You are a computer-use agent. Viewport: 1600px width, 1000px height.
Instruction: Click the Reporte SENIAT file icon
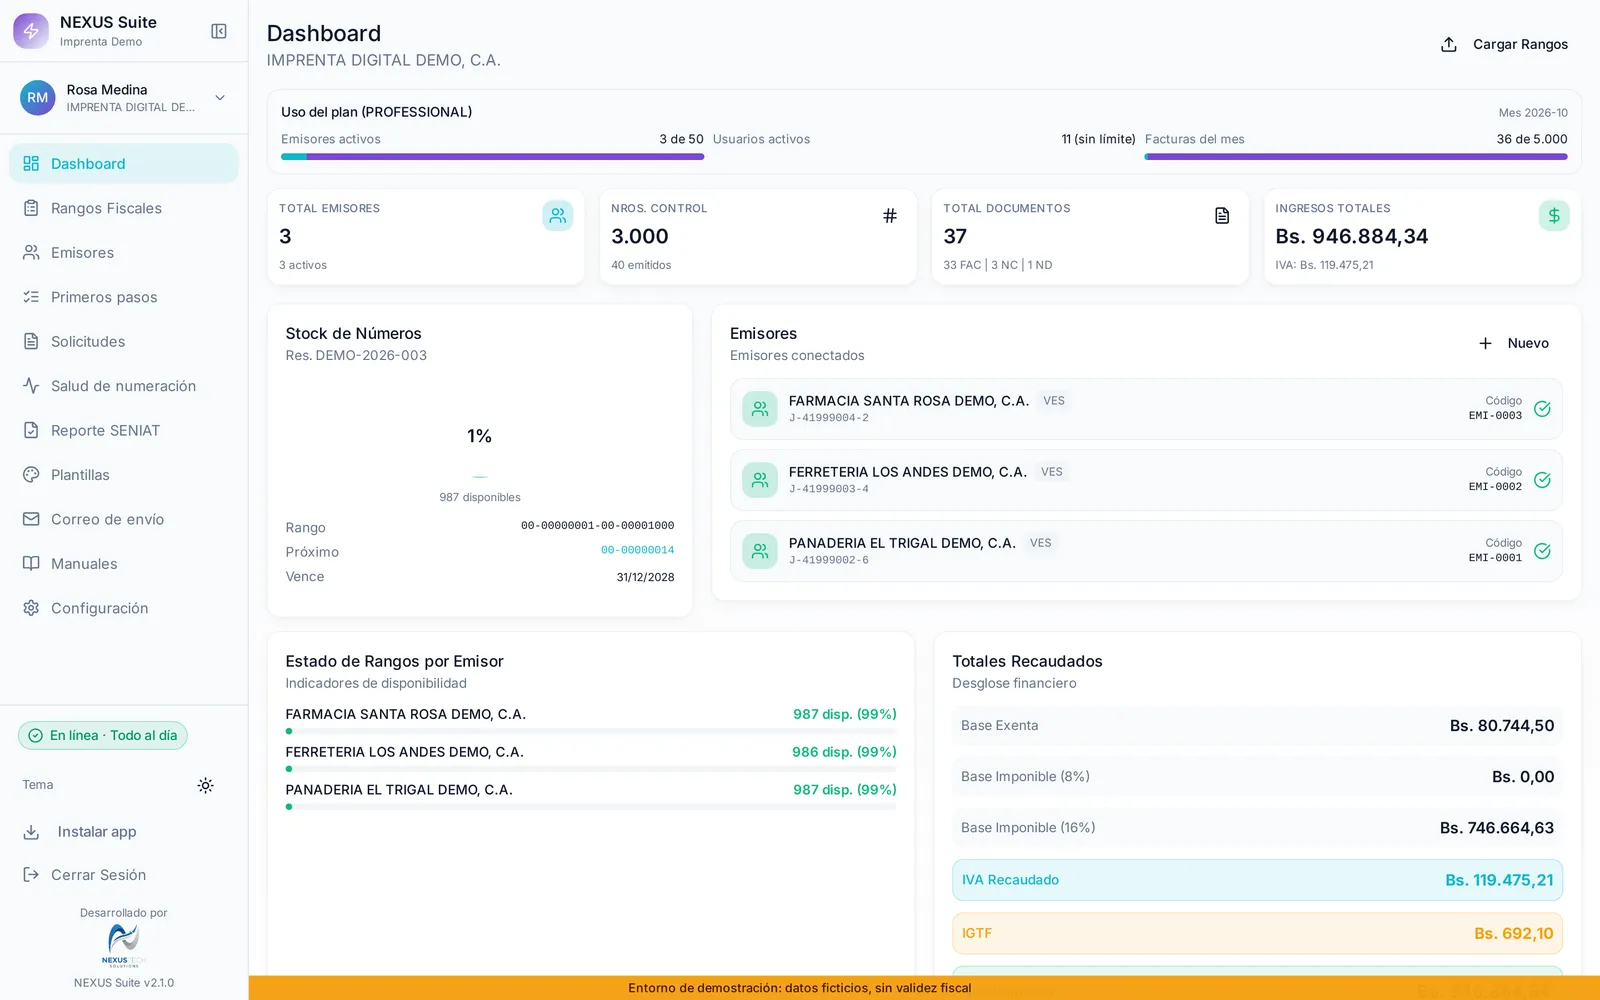31,430
